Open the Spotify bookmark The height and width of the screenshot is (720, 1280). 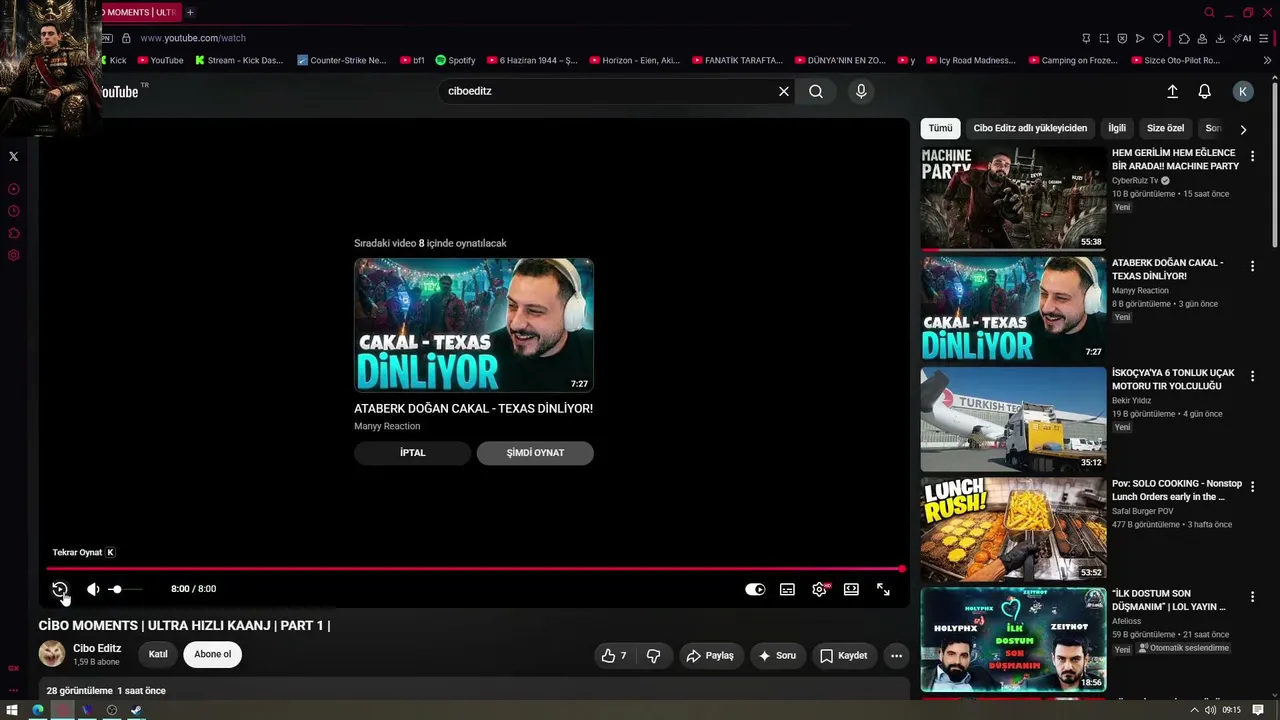point(456,60)
